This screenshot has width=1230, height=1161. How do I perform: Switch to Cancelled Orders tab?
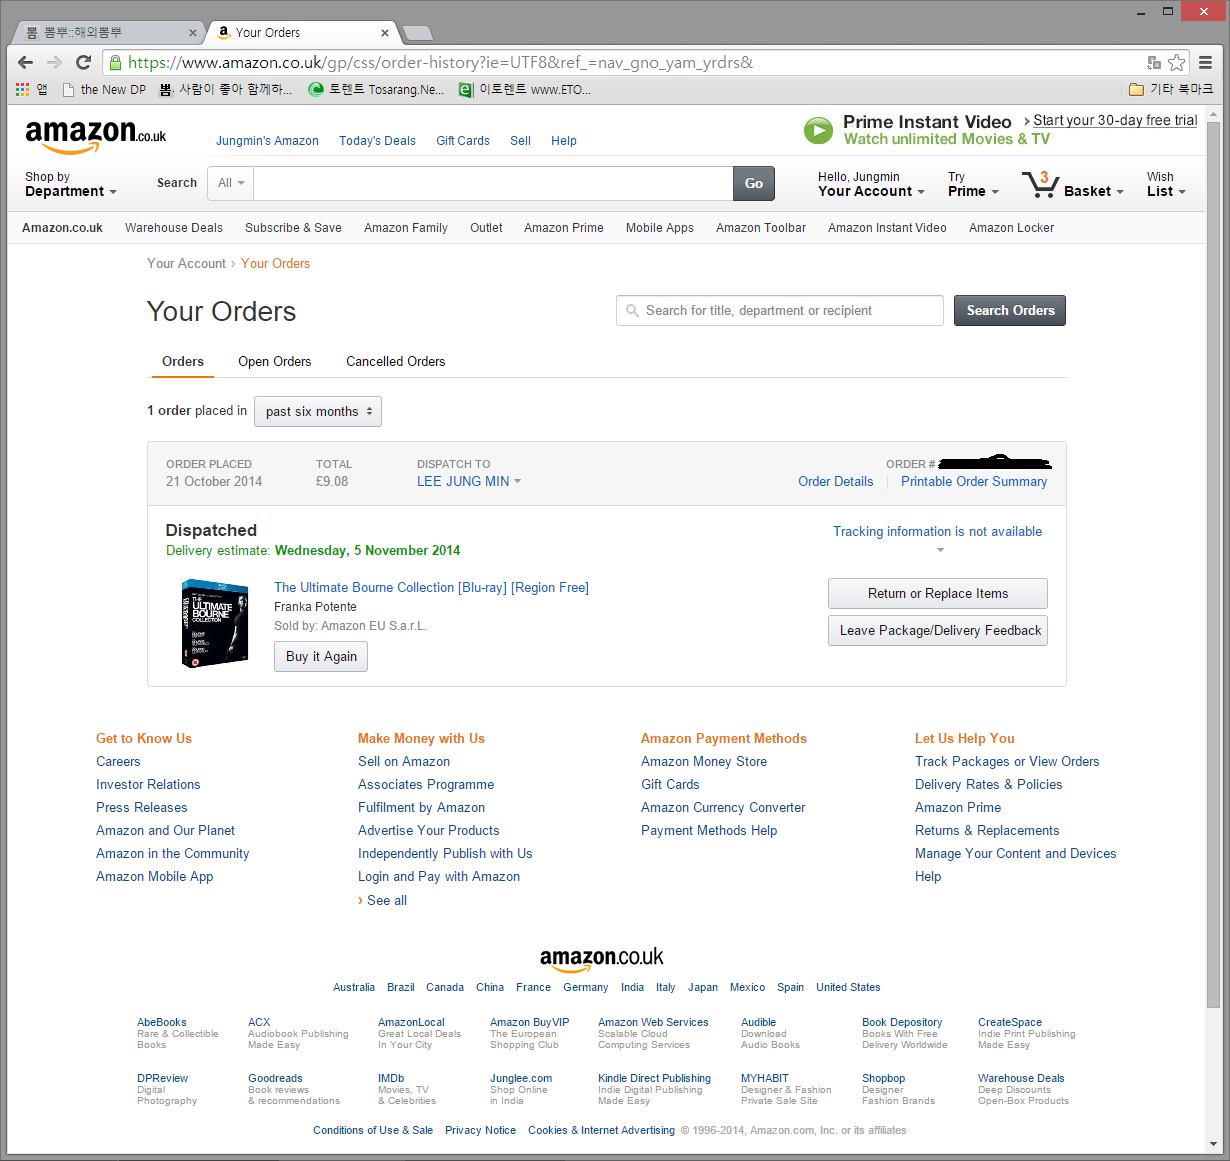coord(395,361)
